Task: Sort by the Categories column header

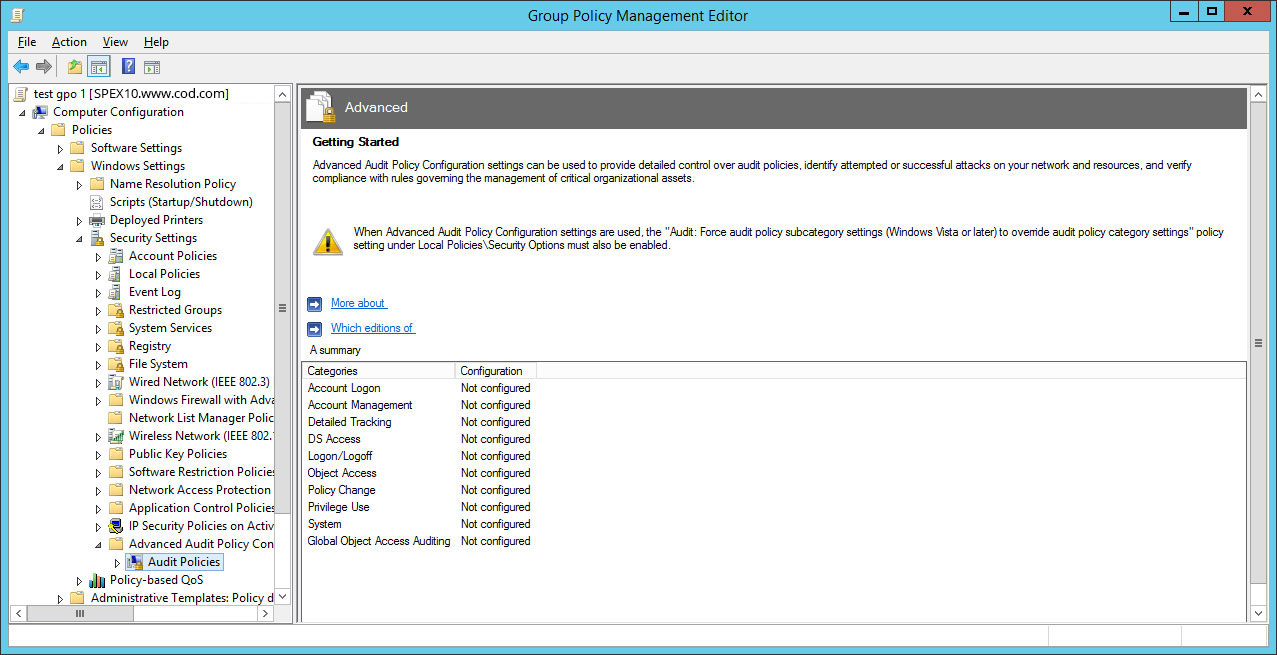Action: point(378,371)
